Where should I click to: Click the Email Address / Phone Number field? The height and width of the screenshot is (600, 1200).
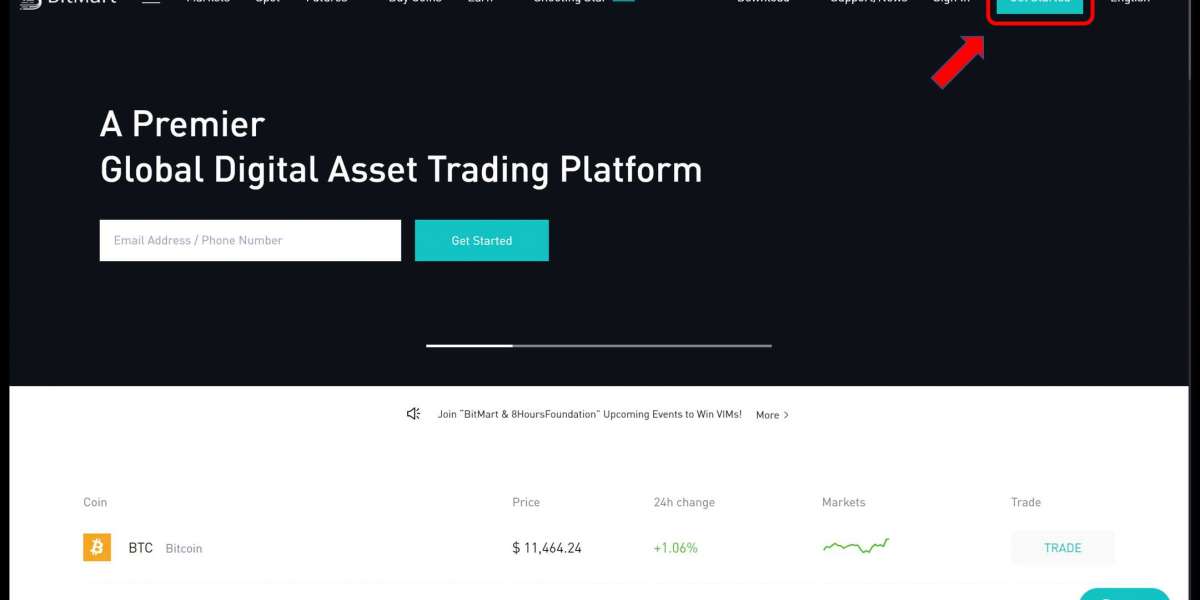pos(250,240)
